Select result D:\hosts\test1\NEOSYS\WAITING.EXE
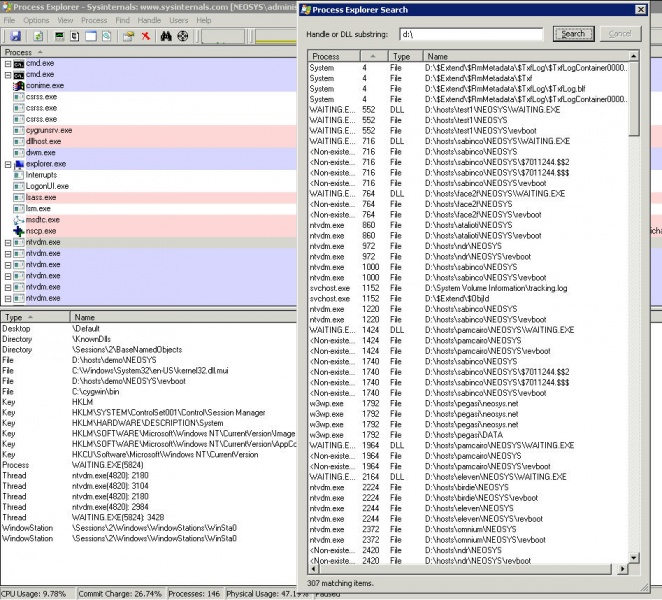The width and height of the screenshot is (662, 600). (493, 110)
